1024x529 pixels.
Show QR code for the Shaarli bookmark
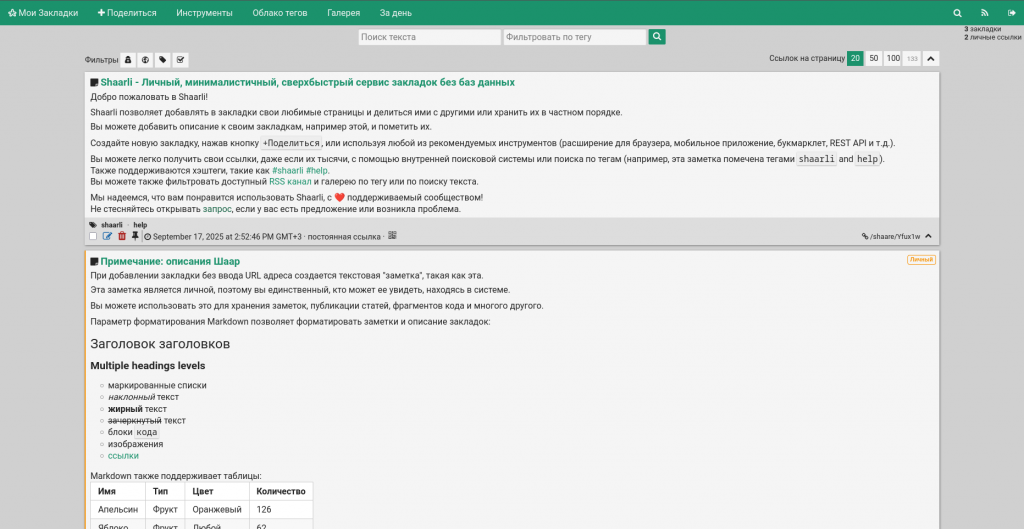392,236
